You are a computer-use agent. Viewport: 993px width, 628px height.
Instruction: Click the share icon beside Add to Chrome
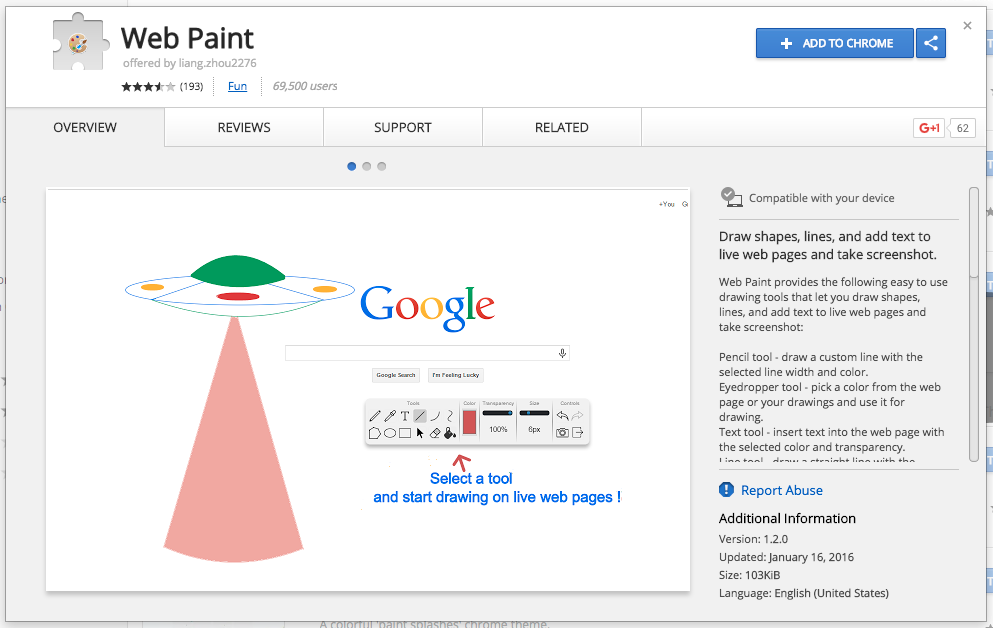[931, 43]
